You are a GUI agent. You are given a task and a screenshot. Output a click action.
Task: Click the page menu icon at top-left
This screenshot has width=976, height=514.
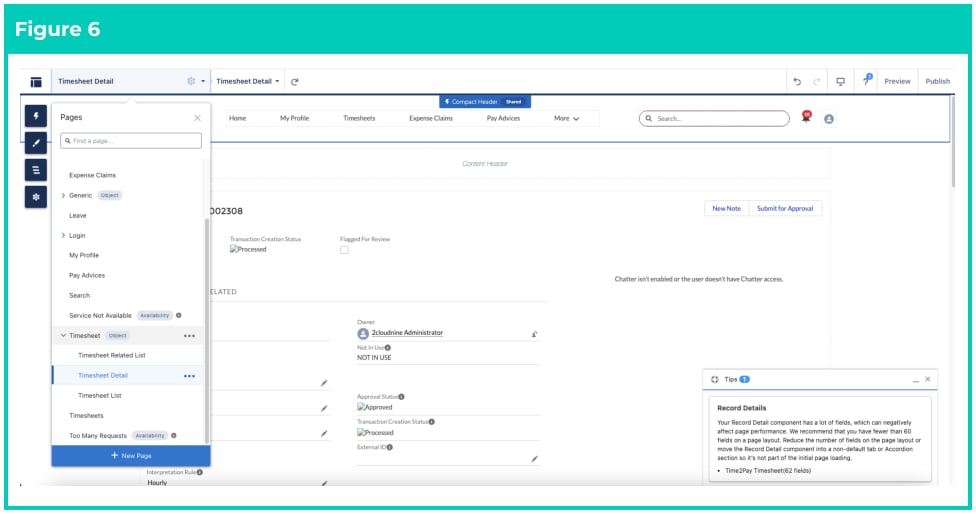coord(36,82)
